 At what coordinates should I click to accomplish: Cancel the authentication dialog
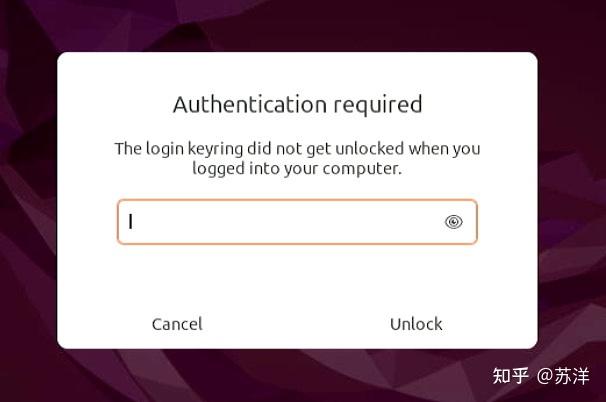(177, 324)
